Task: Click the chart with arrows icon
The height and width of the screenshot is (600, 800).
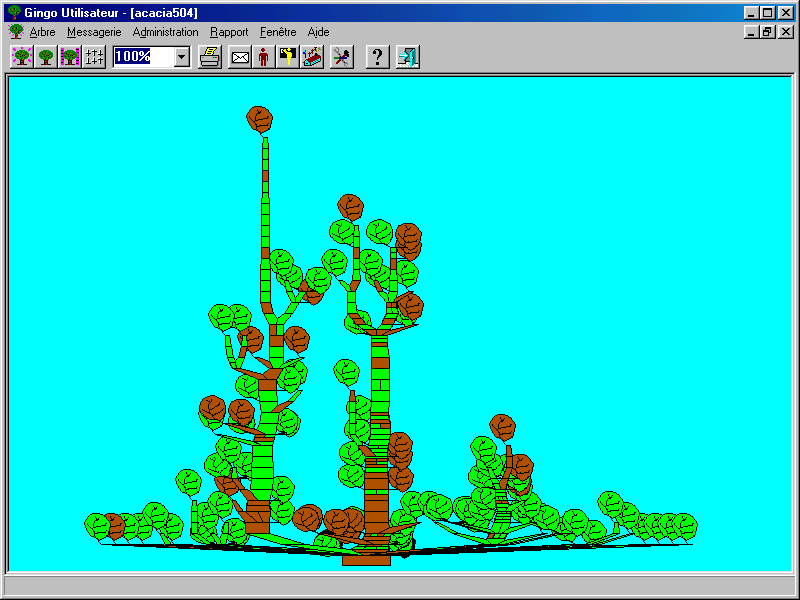Action: (312, 57)
